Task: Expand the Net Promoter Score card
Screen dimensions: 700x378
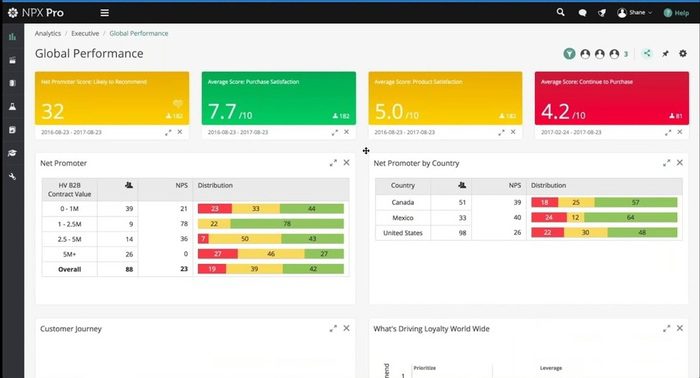Action: [168, 133]
